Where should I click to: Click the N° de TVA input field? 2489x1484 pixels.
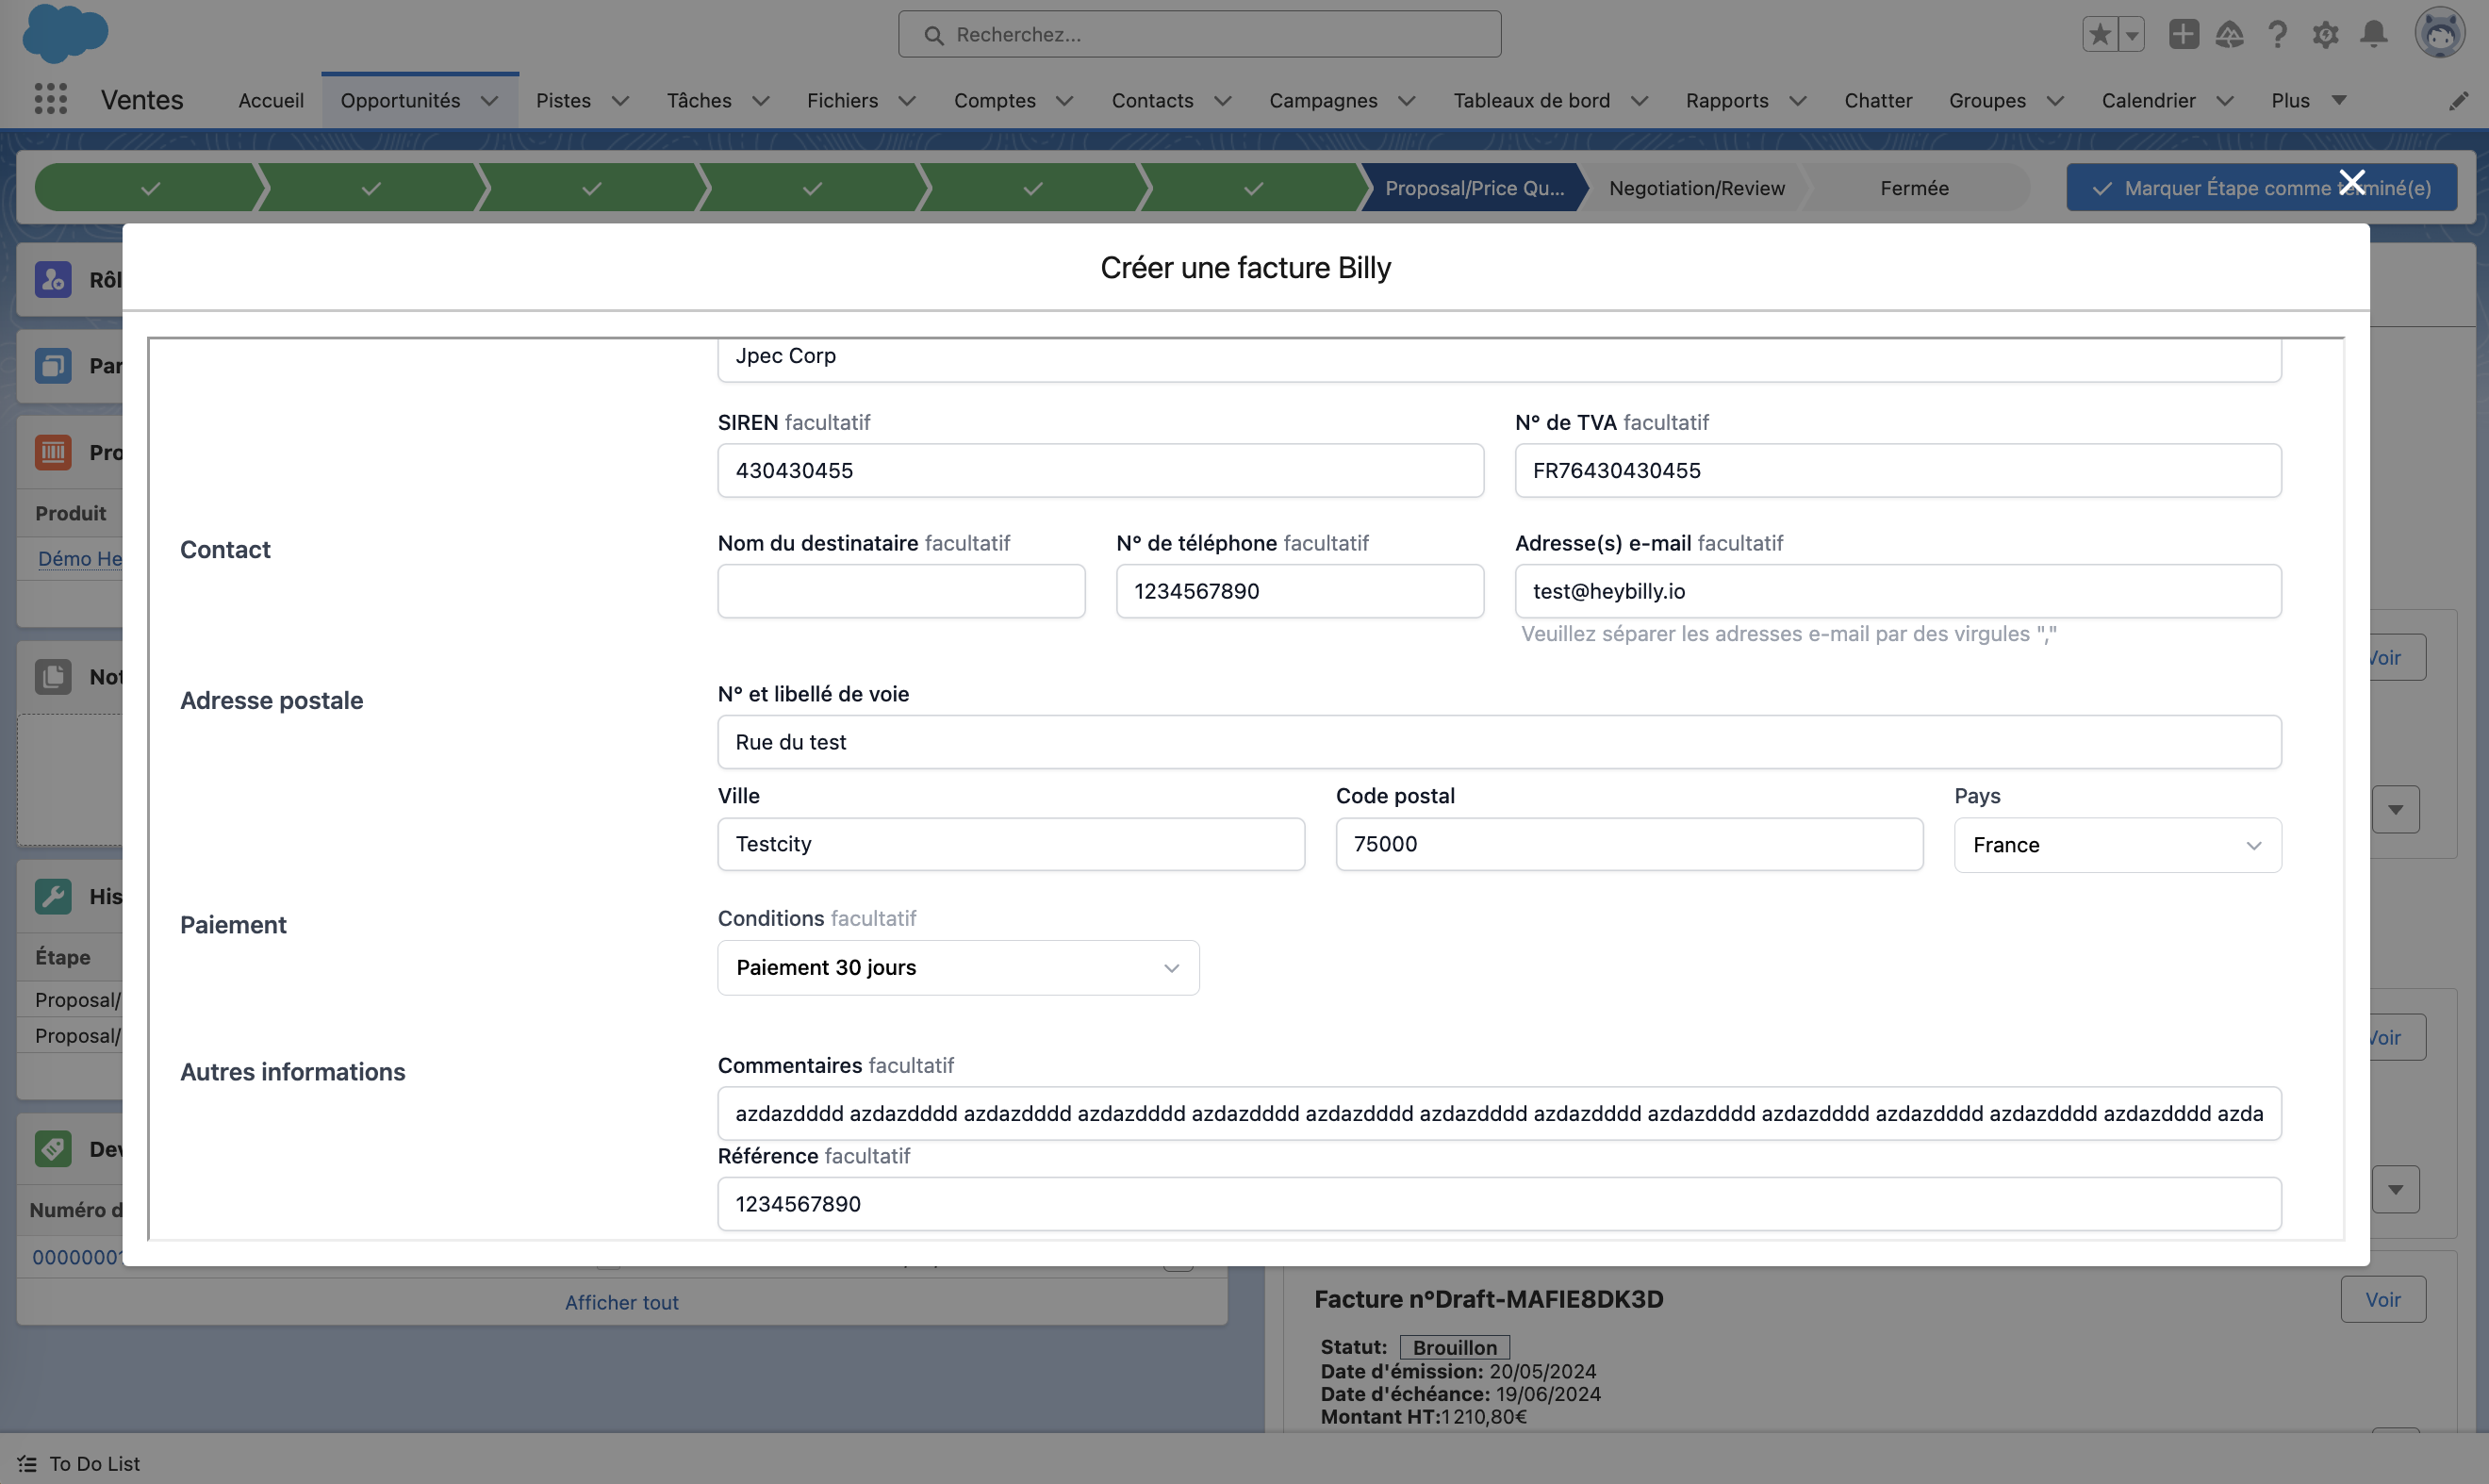coord(1898,470)
